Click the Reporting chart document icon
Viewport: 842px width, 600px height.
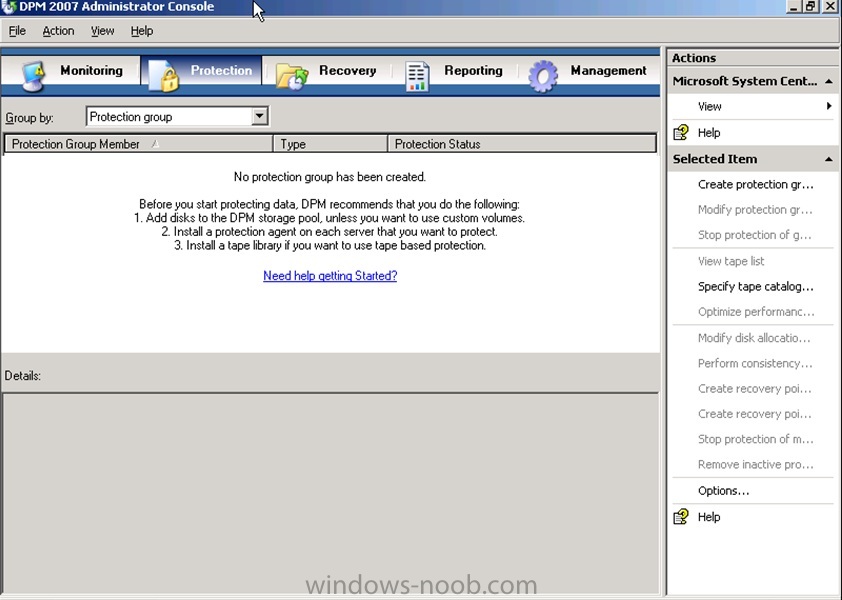click(x=417, y=76)
